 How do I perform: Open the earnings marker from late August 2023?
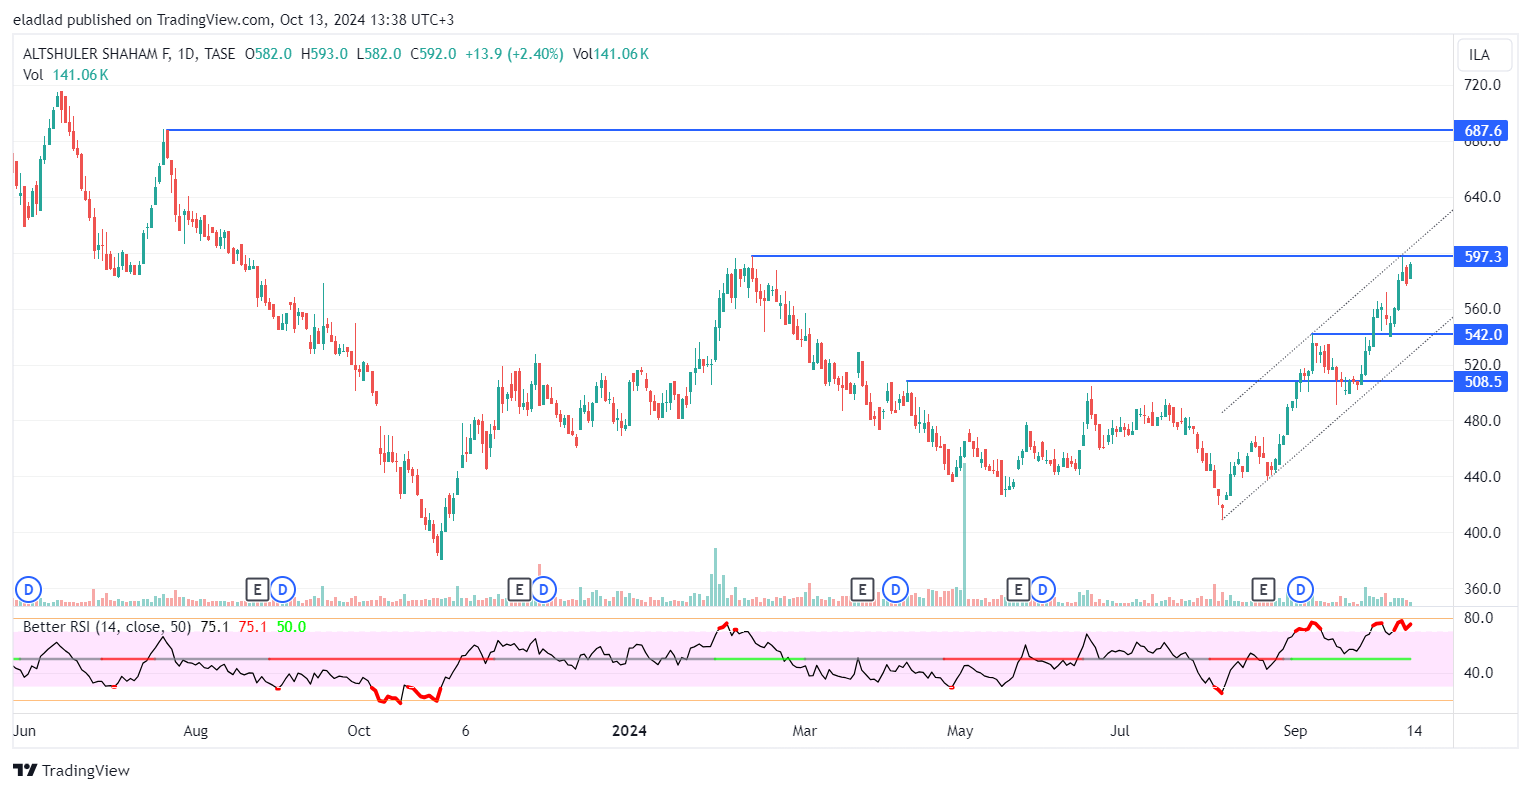[x=257, y=590]
